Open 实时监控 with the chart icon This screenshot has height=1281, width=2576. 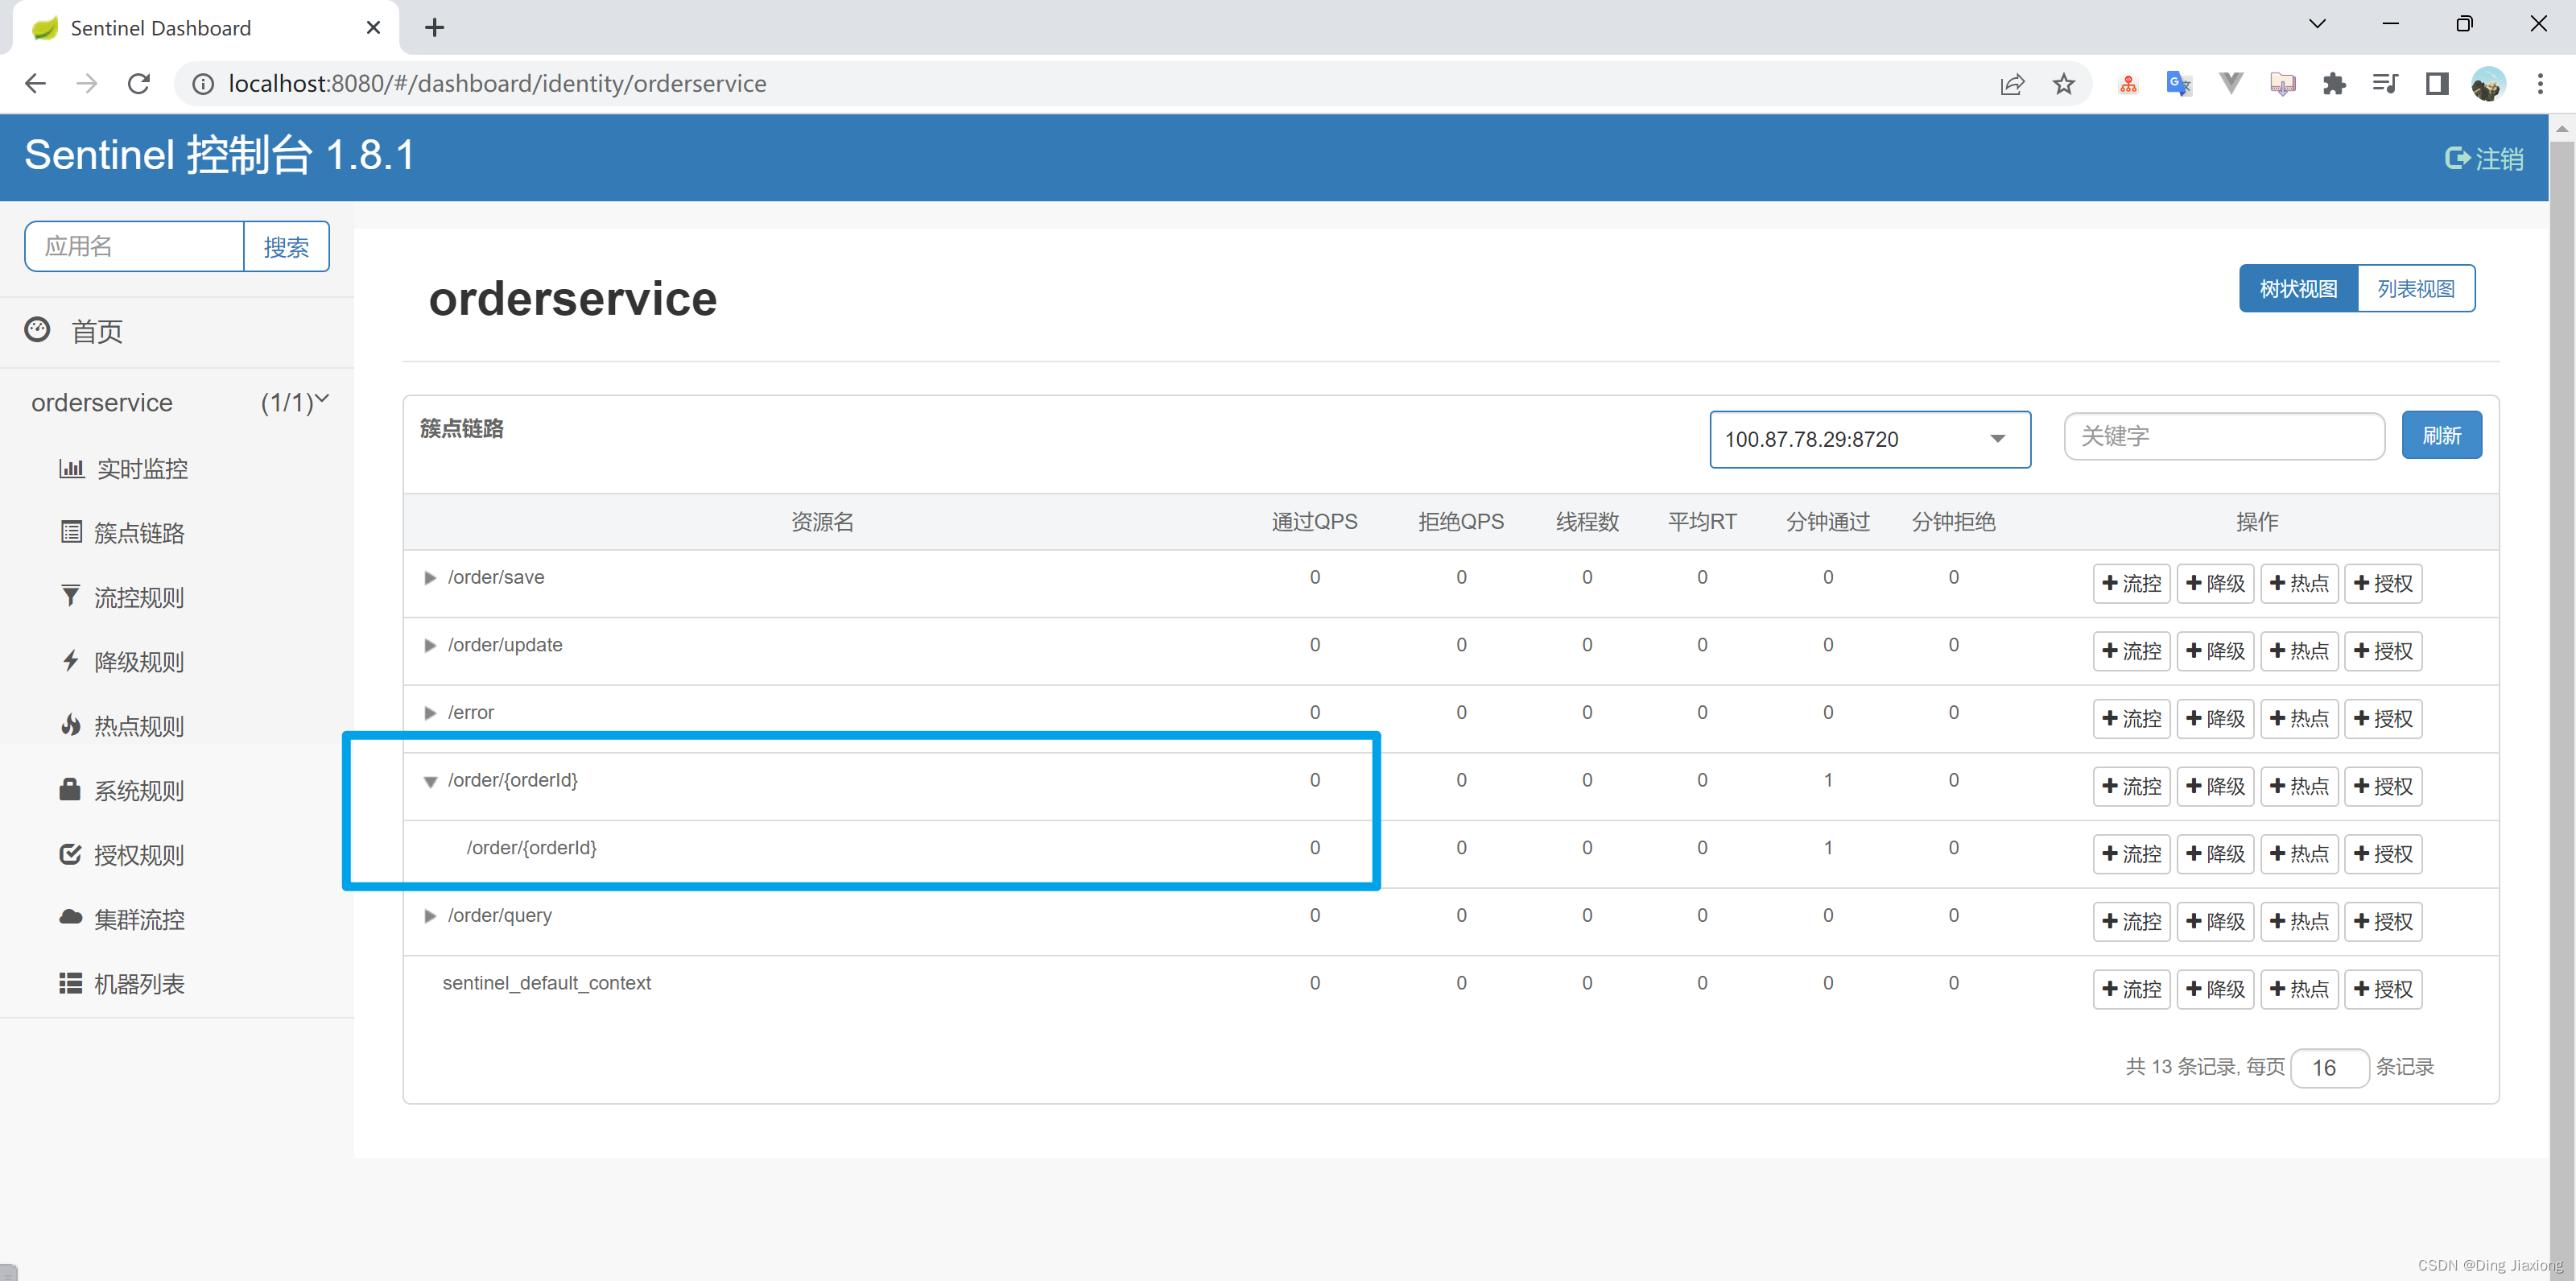click(x=123, y=469)
